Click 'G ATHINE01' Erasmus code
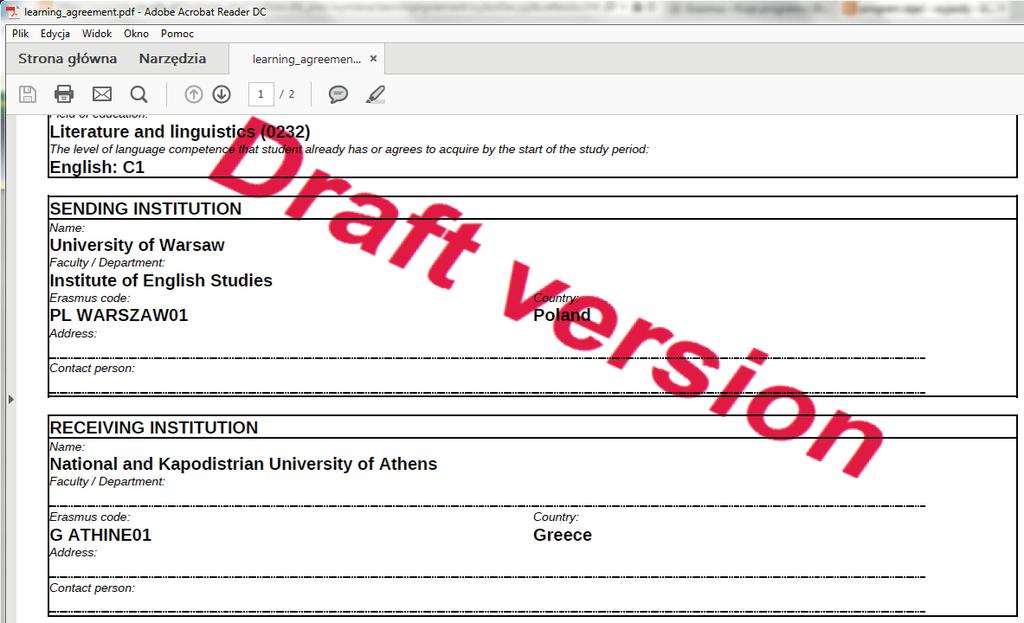 (x=101, y=535)
